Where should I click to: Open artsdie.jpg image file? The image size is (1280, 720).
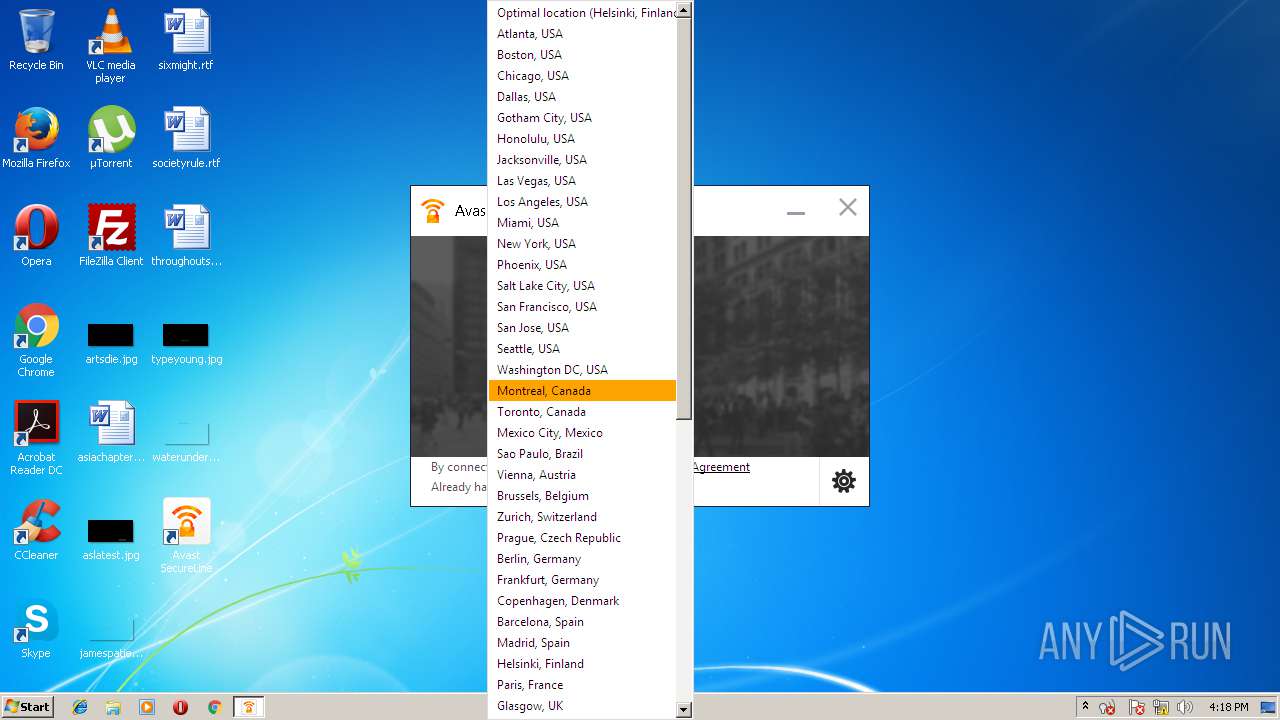[111, 343]
